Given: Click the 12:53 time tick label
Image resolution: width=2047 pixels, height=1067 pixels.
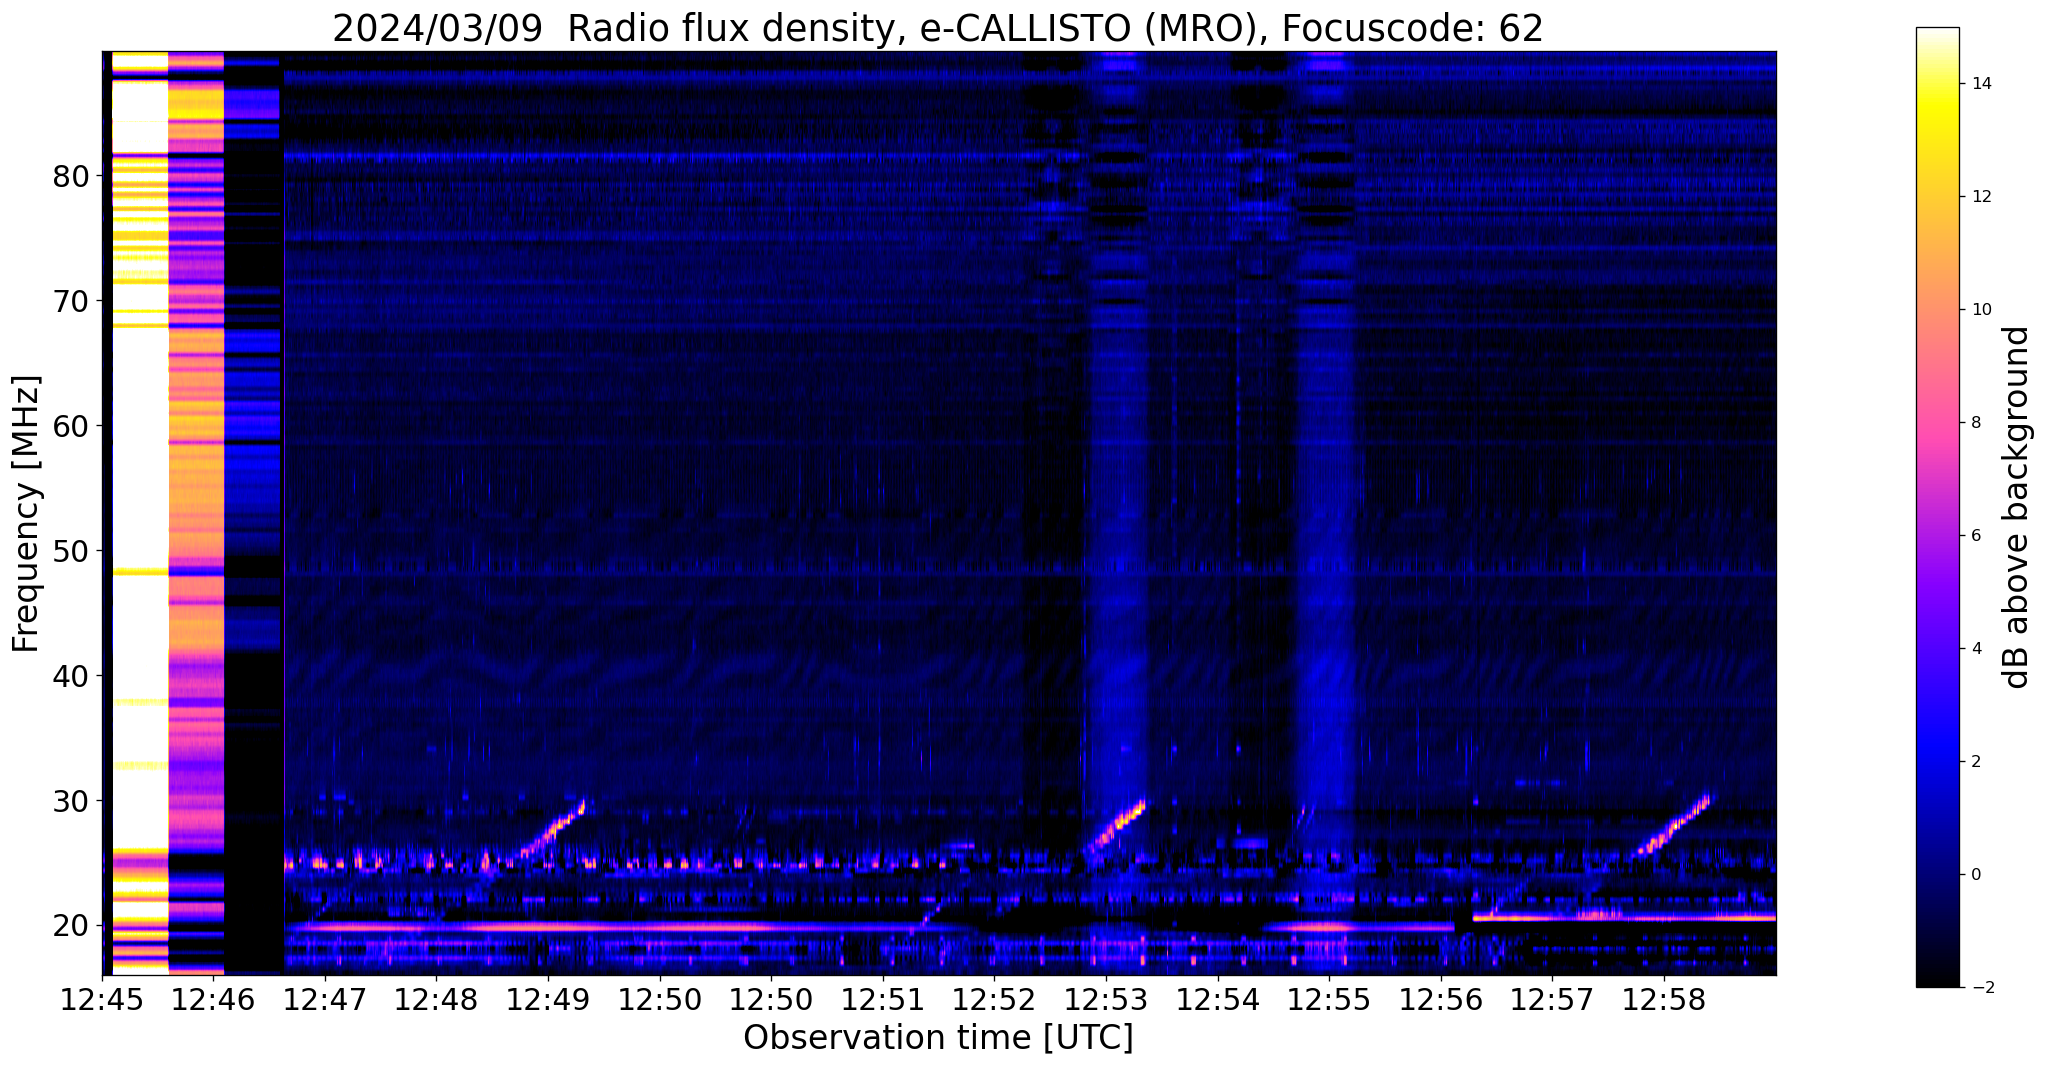Looking at the screenshot, I should tap(1105, 1000).
